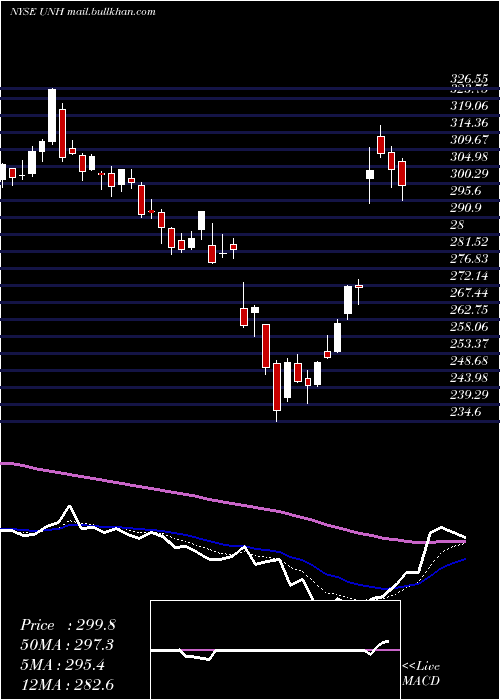Click the '5MA : 295.4' readout
Image resolution: width=500 pixels, height=700 pixels.
click(x=62, y=664)
